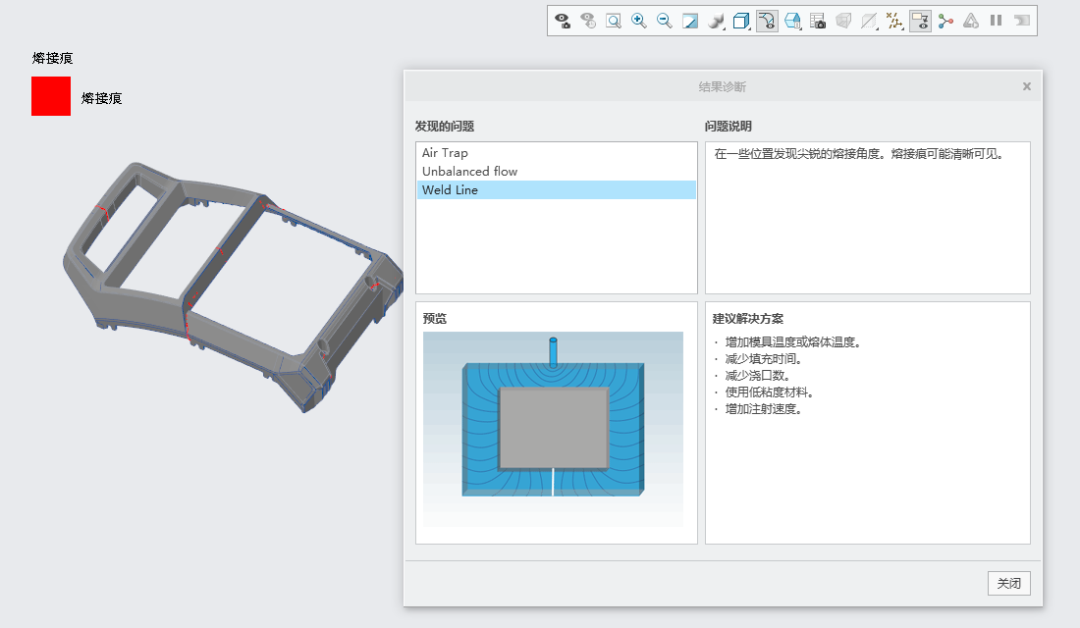Toggle the annotation visibility filter icon
1080x628 pixels.
(x=920, y=21)
